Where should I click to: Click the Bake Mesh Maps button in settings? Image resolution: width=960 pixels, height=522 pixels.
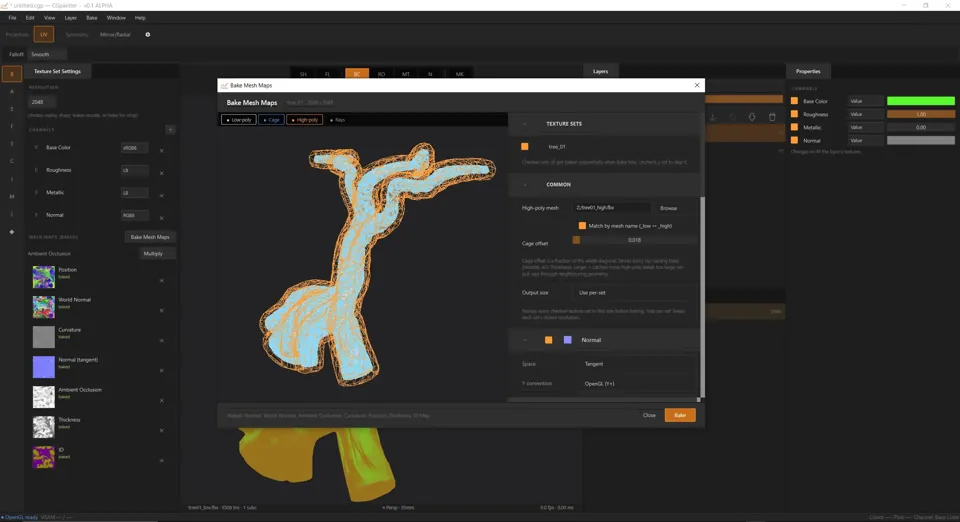pos(150,237)
